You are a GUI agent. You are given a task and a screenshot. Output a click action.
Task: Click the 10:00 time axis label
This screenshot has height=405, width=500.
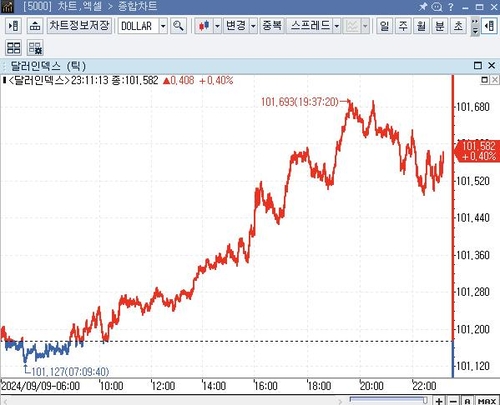pos(112,386)
